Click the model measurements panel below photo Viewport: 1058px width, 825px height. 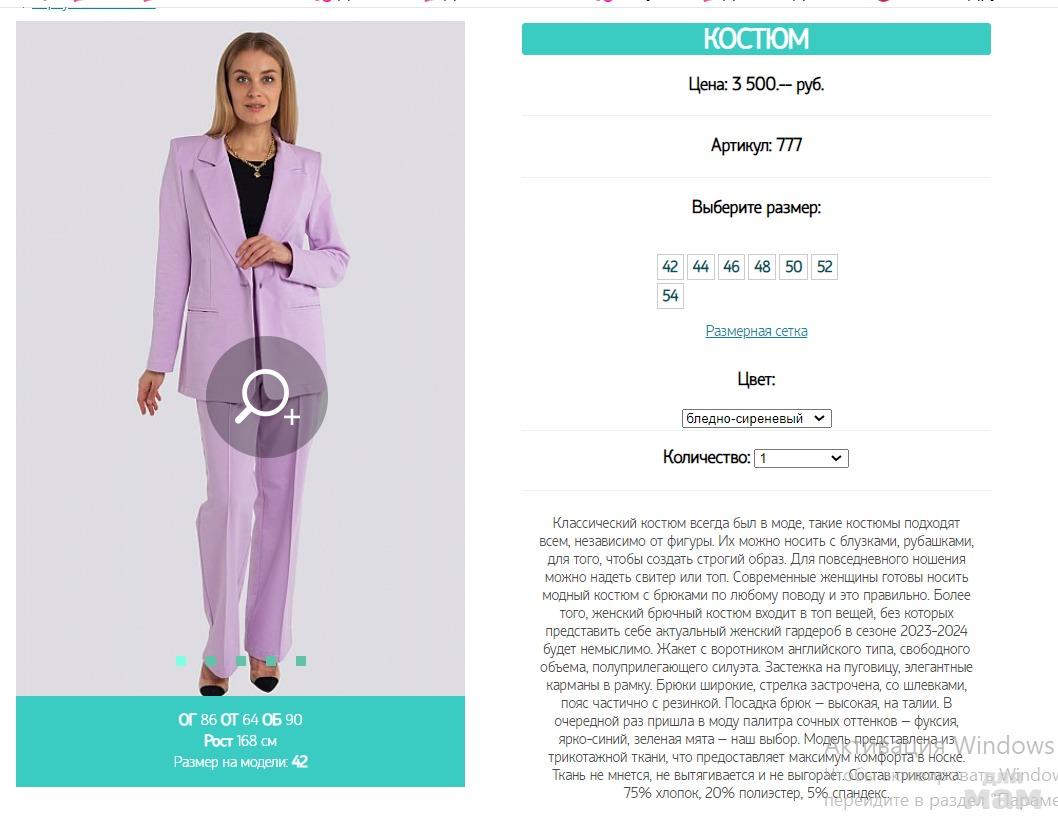240,741
